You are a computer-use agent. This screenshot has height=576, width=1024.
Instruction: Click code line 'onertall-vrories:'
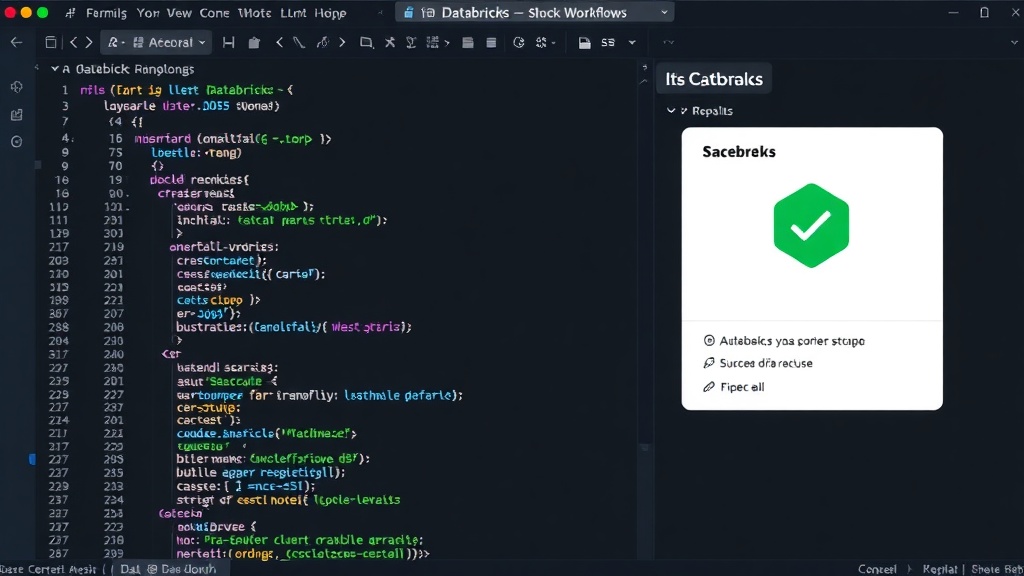(224, 247)
